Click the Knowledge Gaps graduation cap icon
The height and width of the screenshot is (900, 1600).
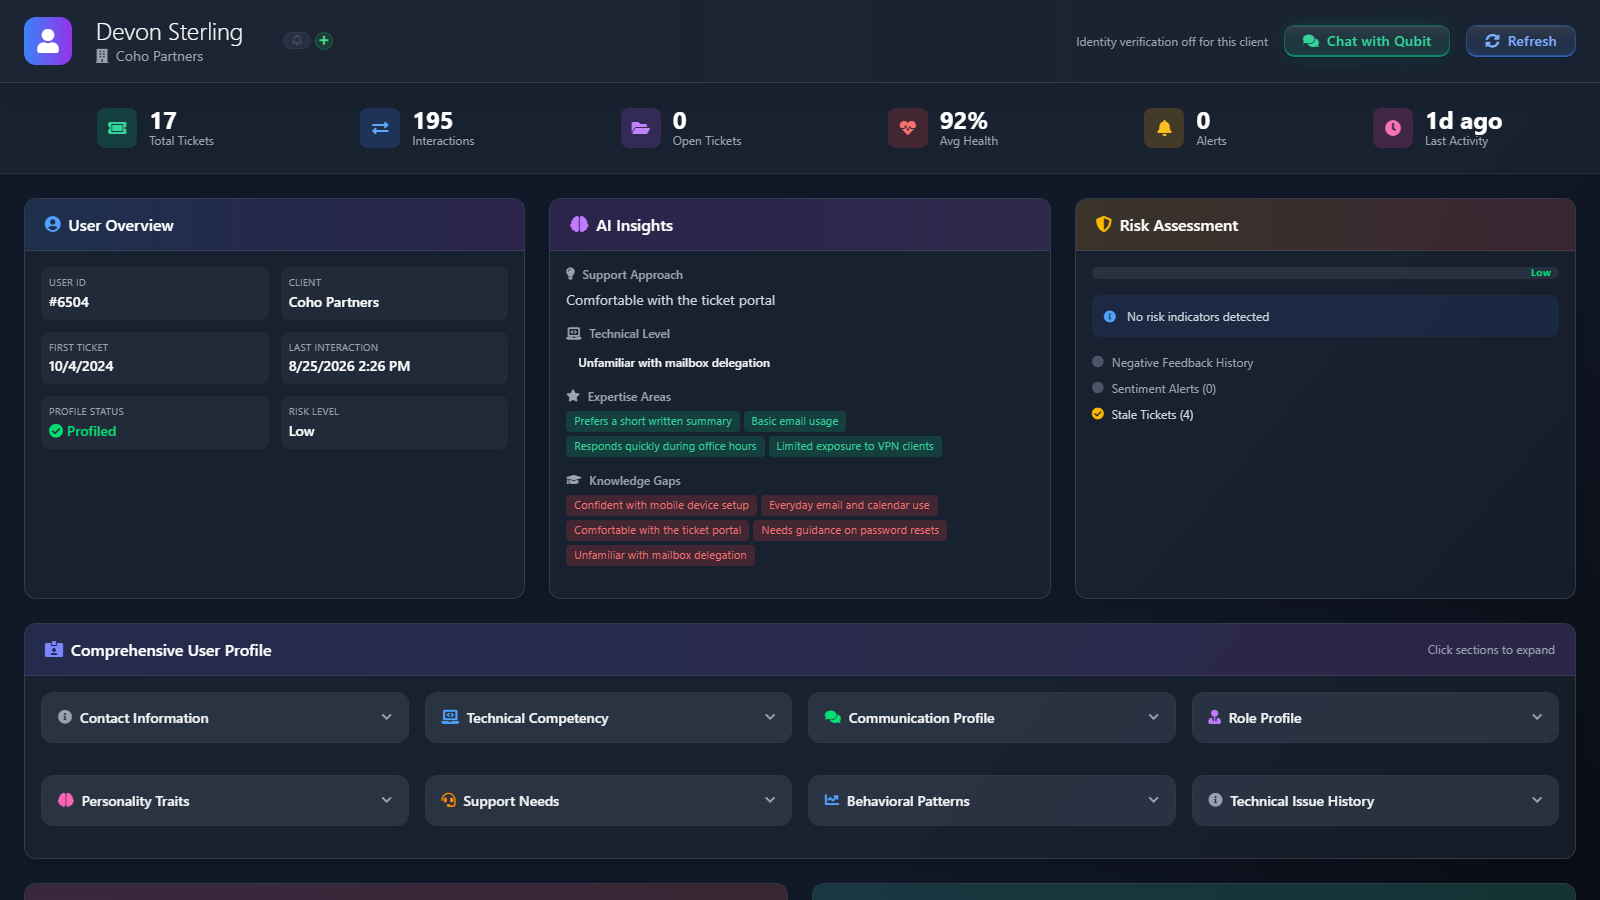tap(574, 480)
